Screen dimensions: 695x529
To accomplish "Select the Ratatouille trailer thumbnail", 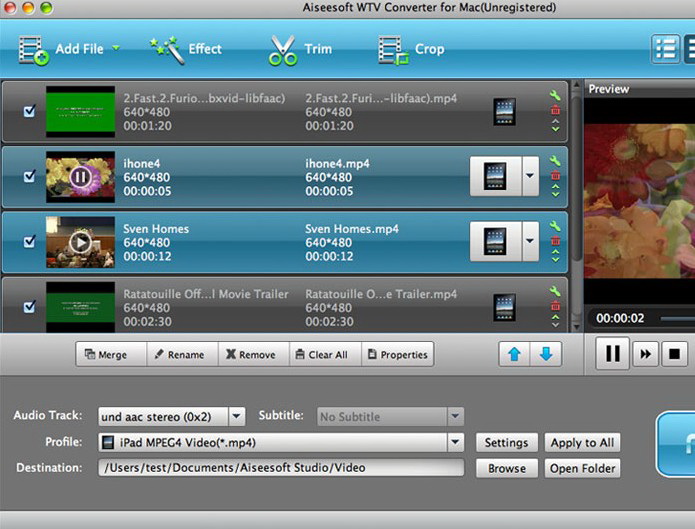I will pyautogui.click(x=80, y=307).
